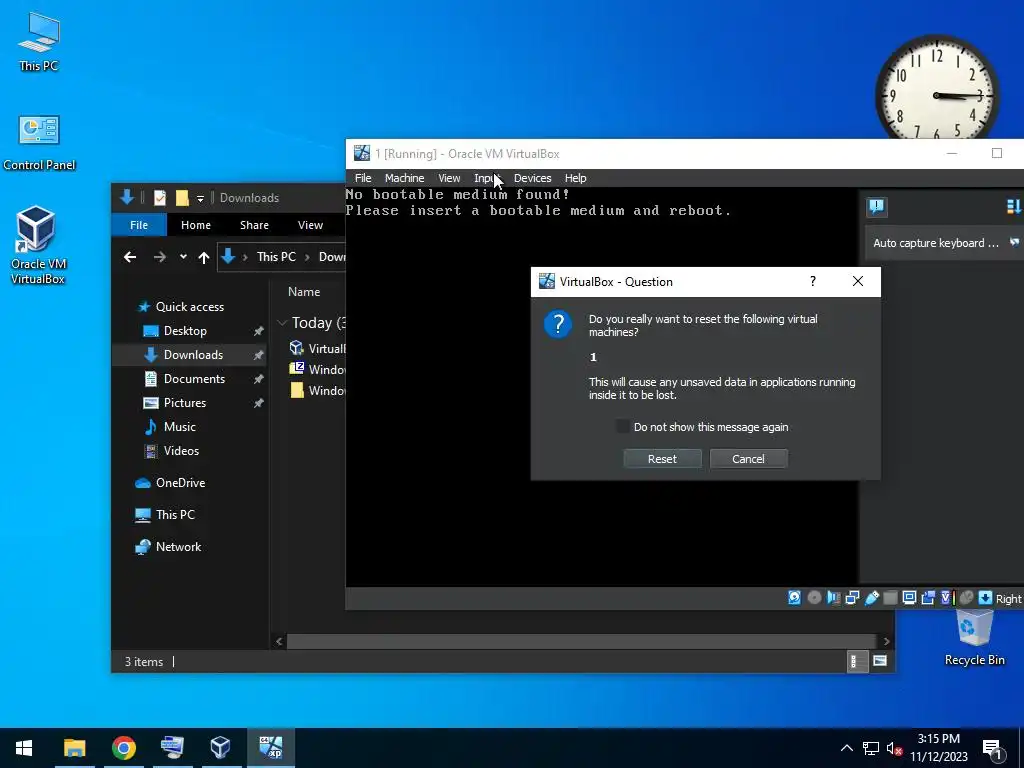
Task: Switch Explorer to large icons view
Action: tap(880, 661)
